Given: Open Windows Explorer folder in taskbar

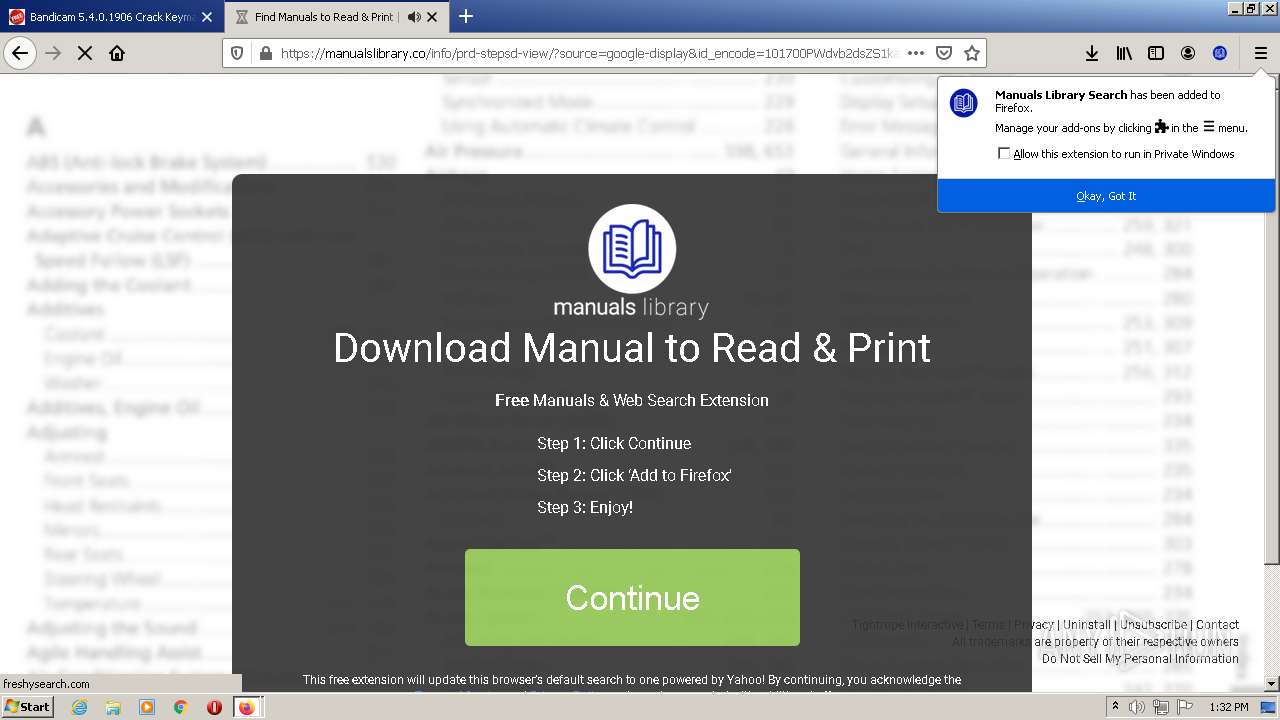Looking at the screenshot, I should click(x=113, y=707).
